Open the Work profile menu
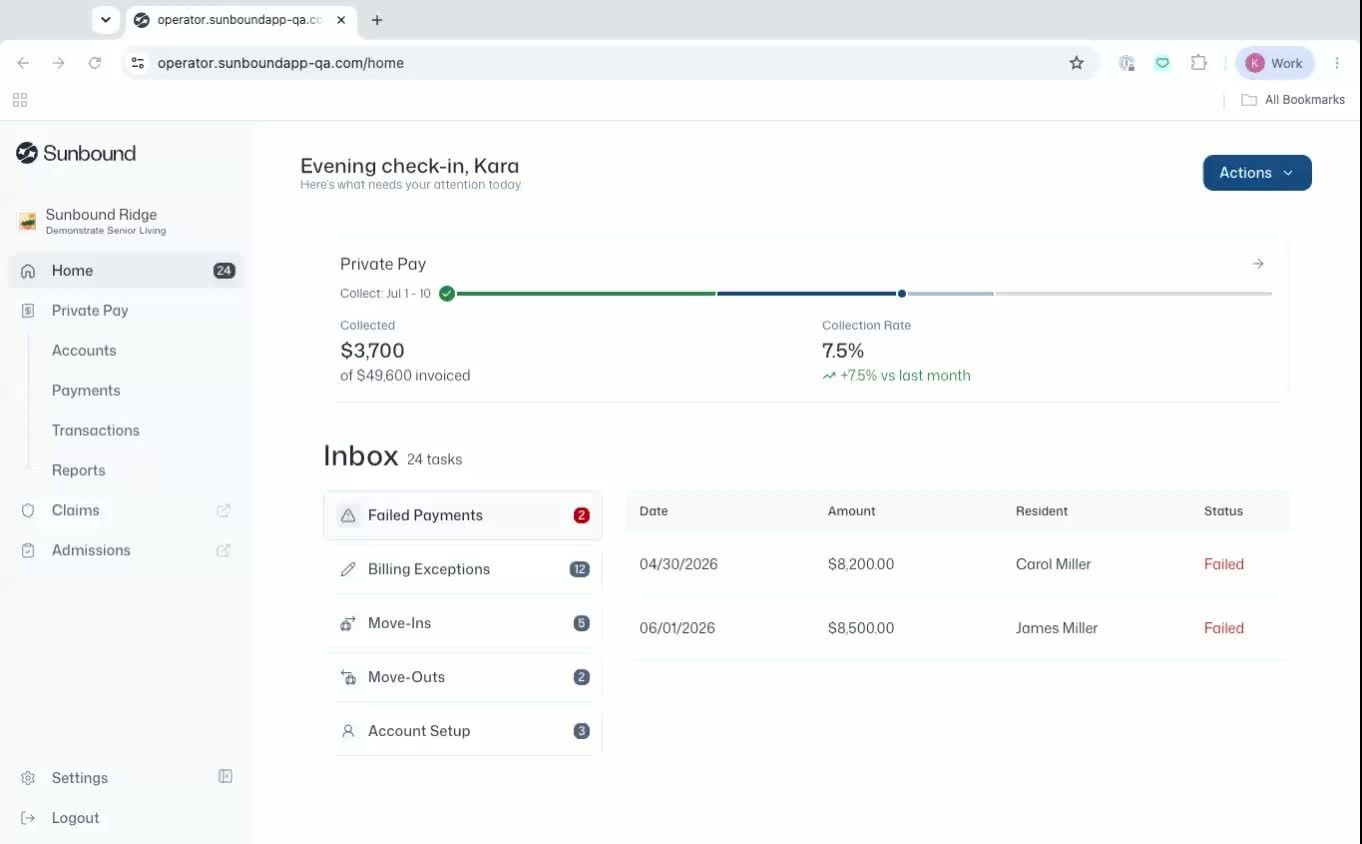The image size is (1362, 844). [1275, 63]
